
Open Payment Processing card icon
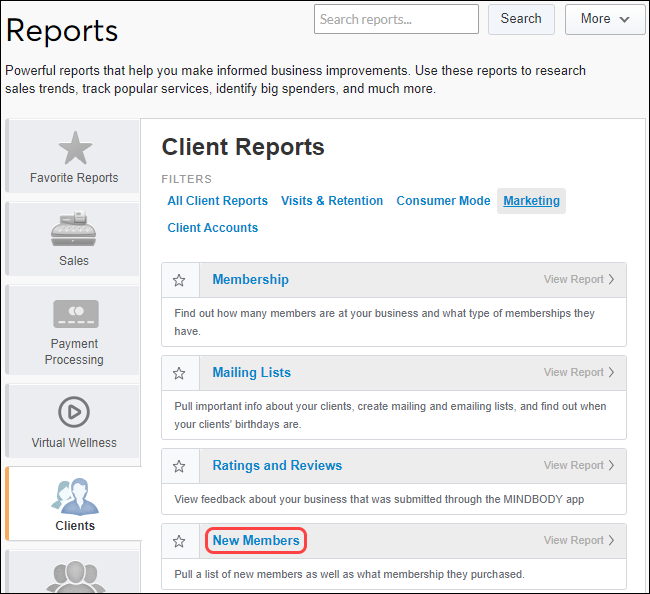point(74,314)
